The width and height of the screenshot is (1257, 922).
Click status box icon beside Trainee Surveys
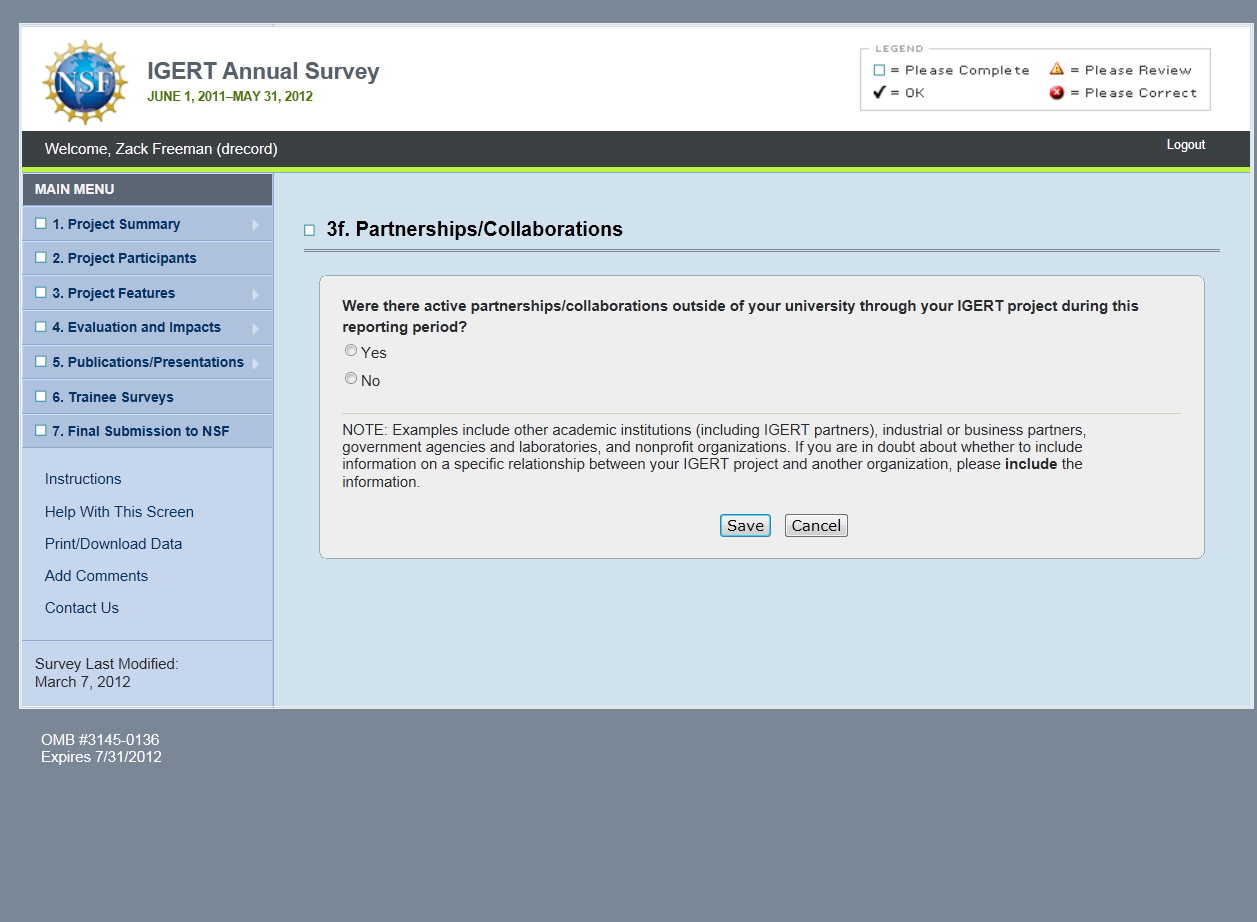click(41, 397)
